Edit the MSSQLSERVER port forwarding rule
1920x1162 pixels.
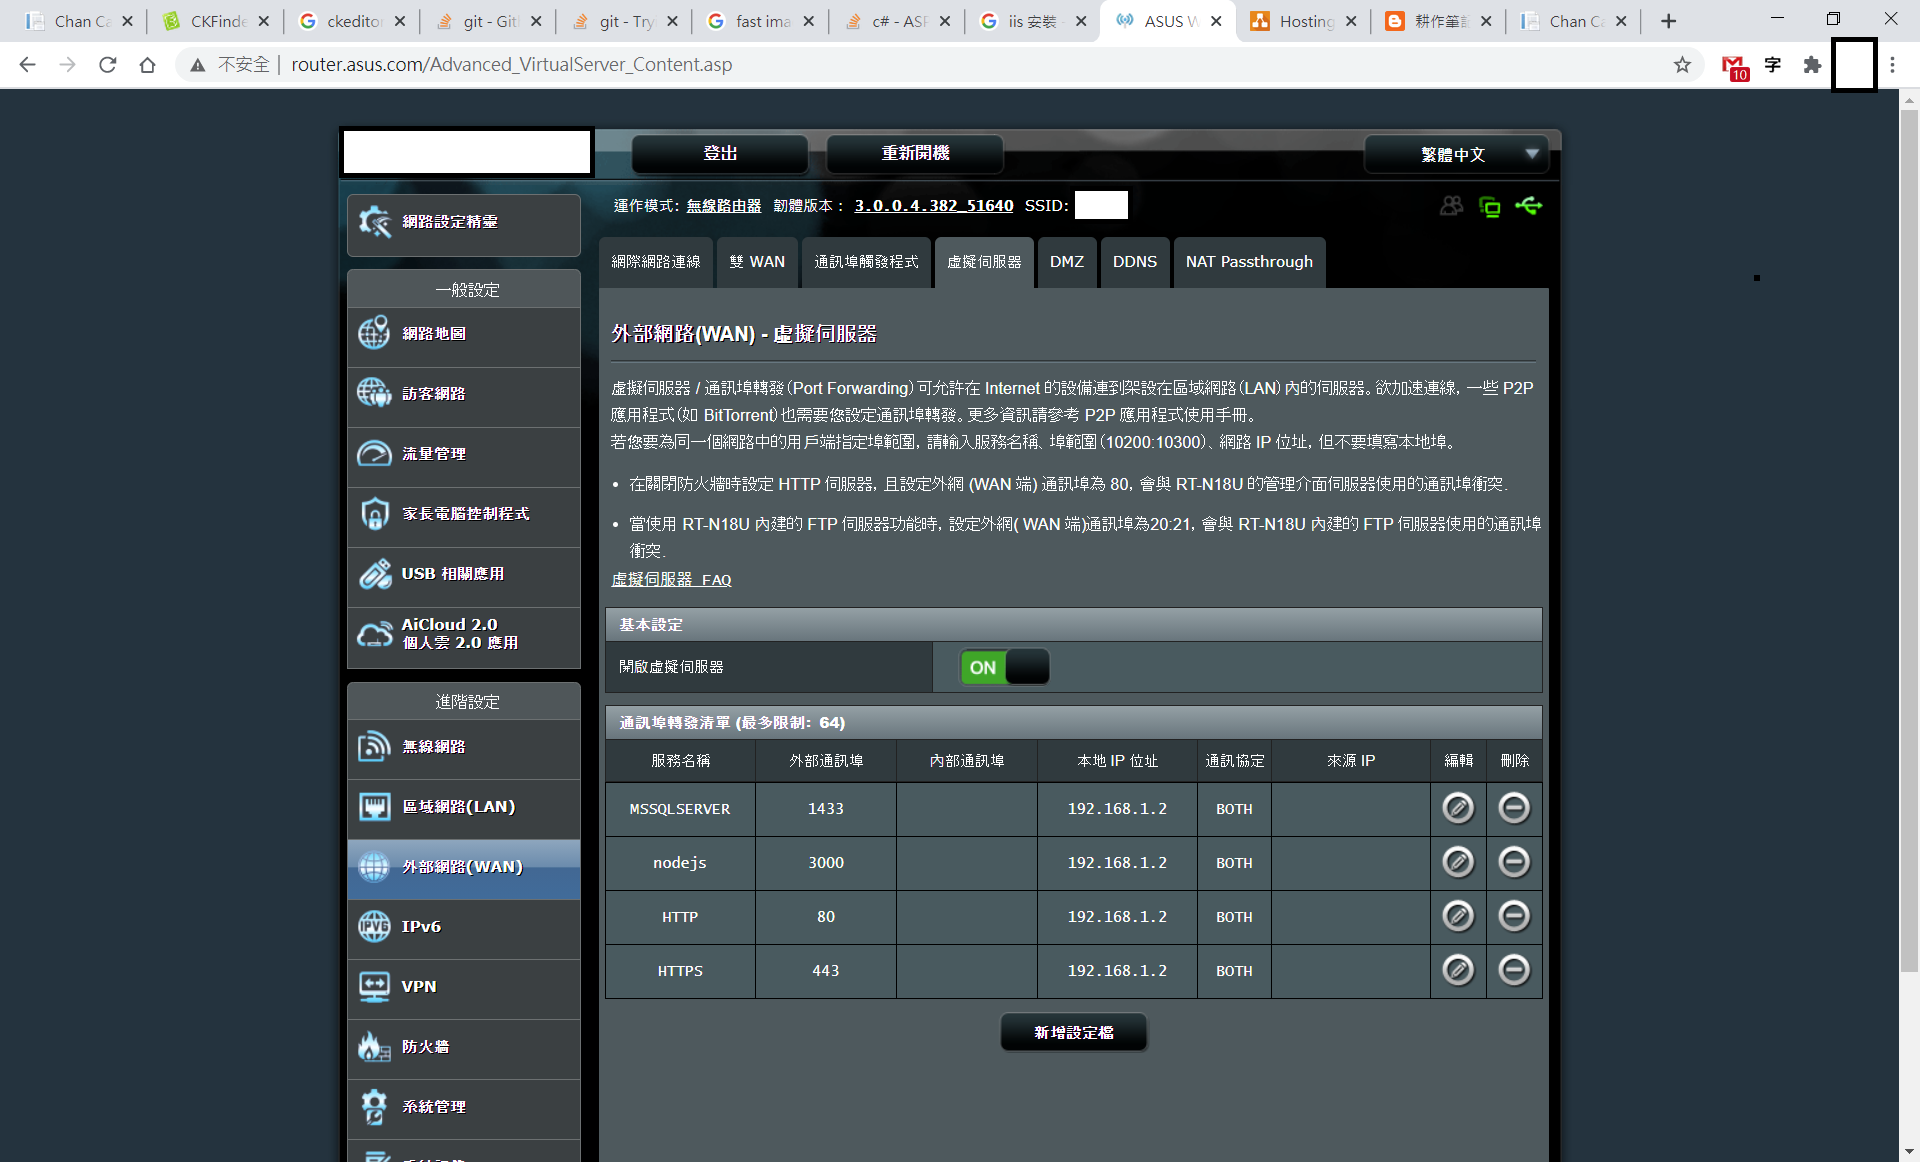(1458, 808)
